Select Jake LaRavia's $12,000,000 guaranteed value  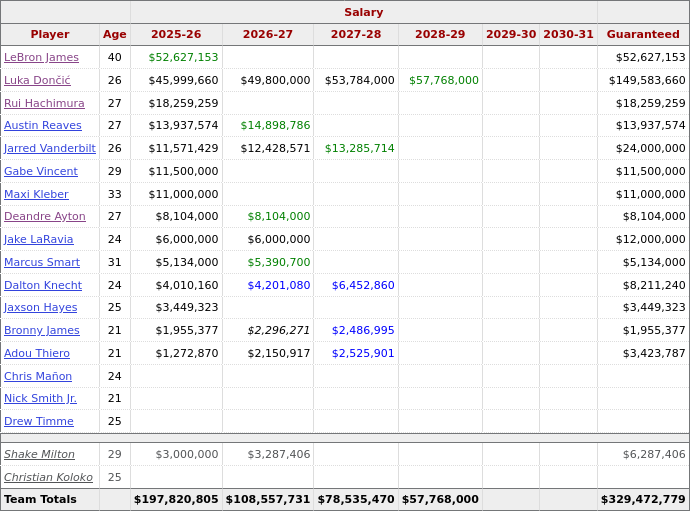[x=650, y=239]
